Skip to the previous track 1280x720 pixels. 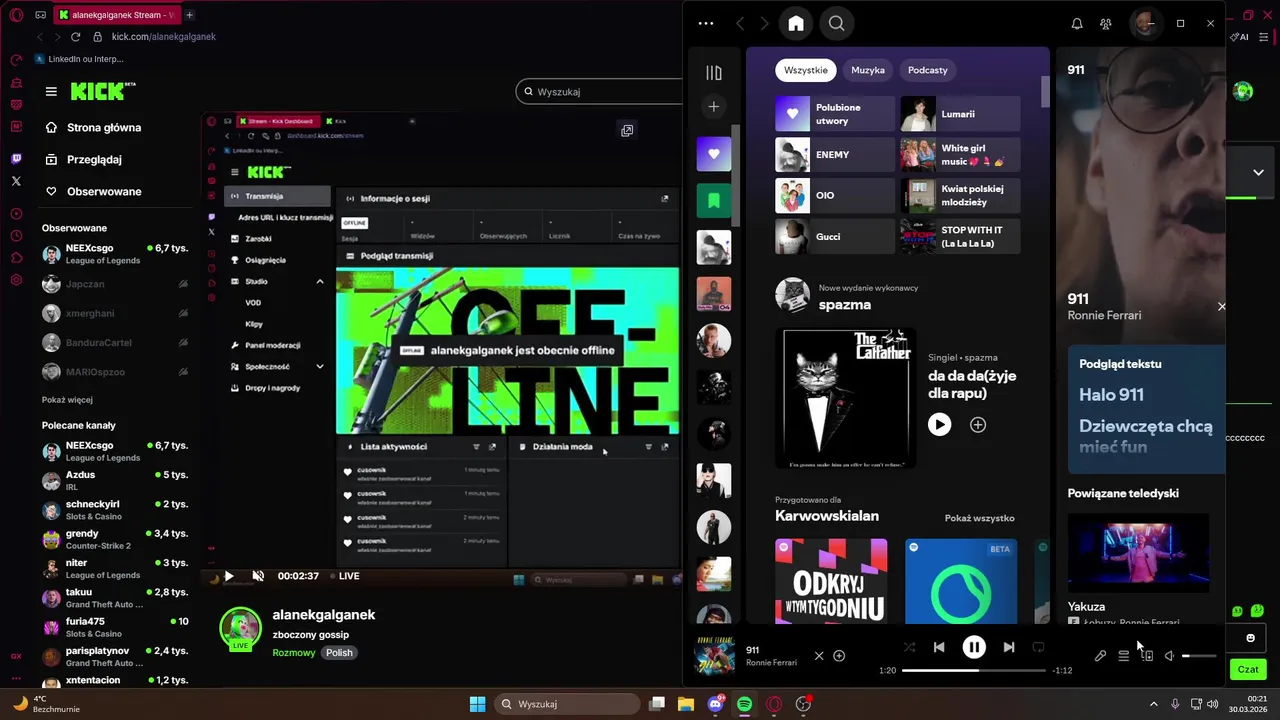tap(938, 647)
